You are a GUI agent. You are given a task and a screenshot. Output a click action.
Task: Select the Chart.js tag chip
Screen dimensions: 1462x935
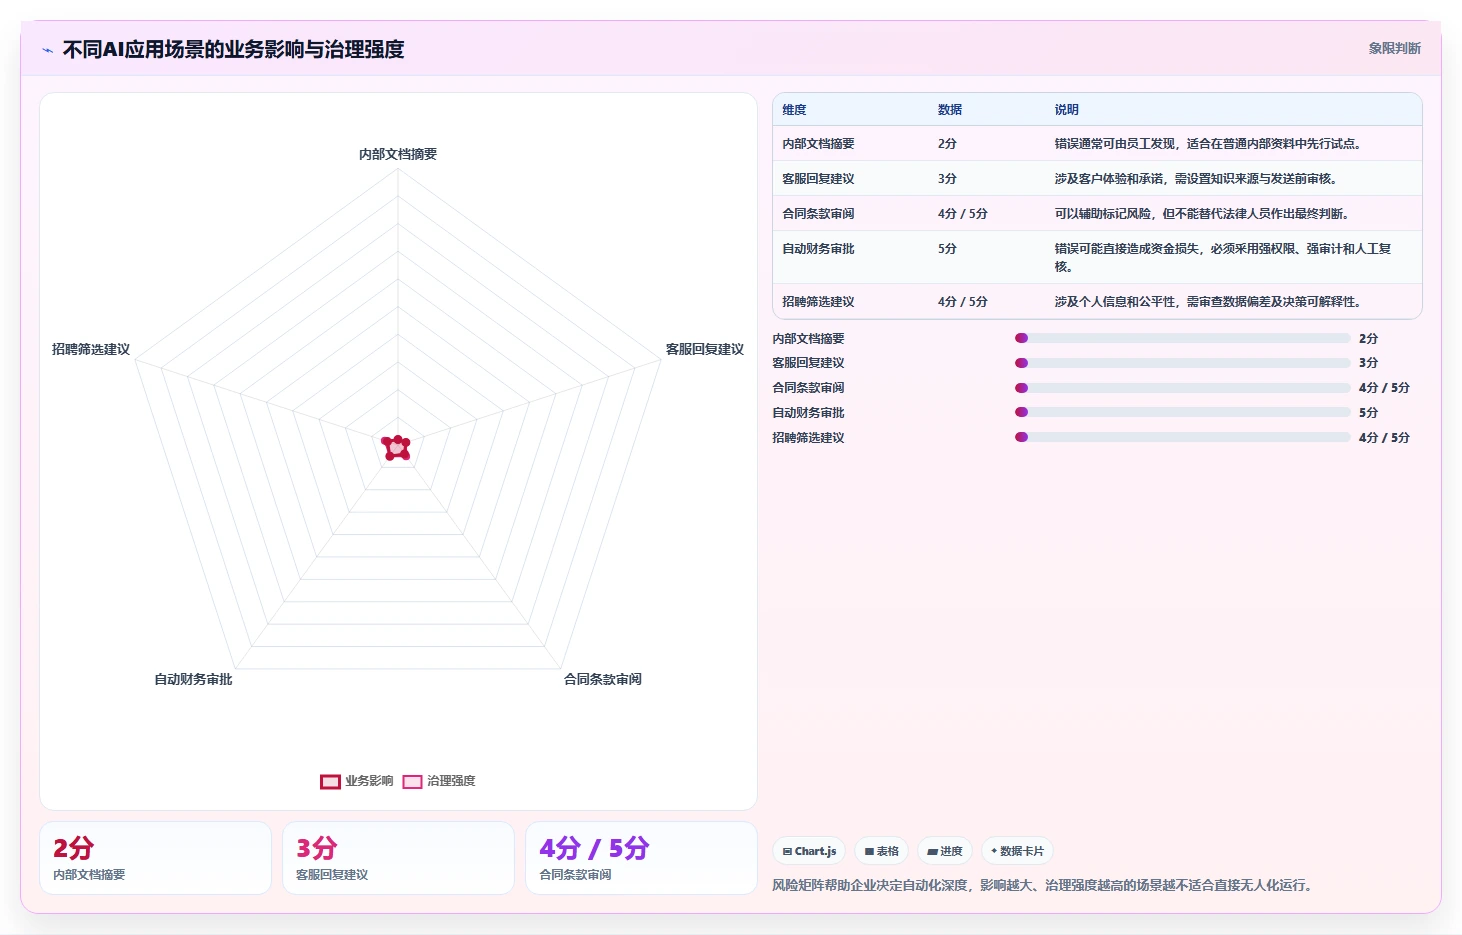tap(809, 851)
